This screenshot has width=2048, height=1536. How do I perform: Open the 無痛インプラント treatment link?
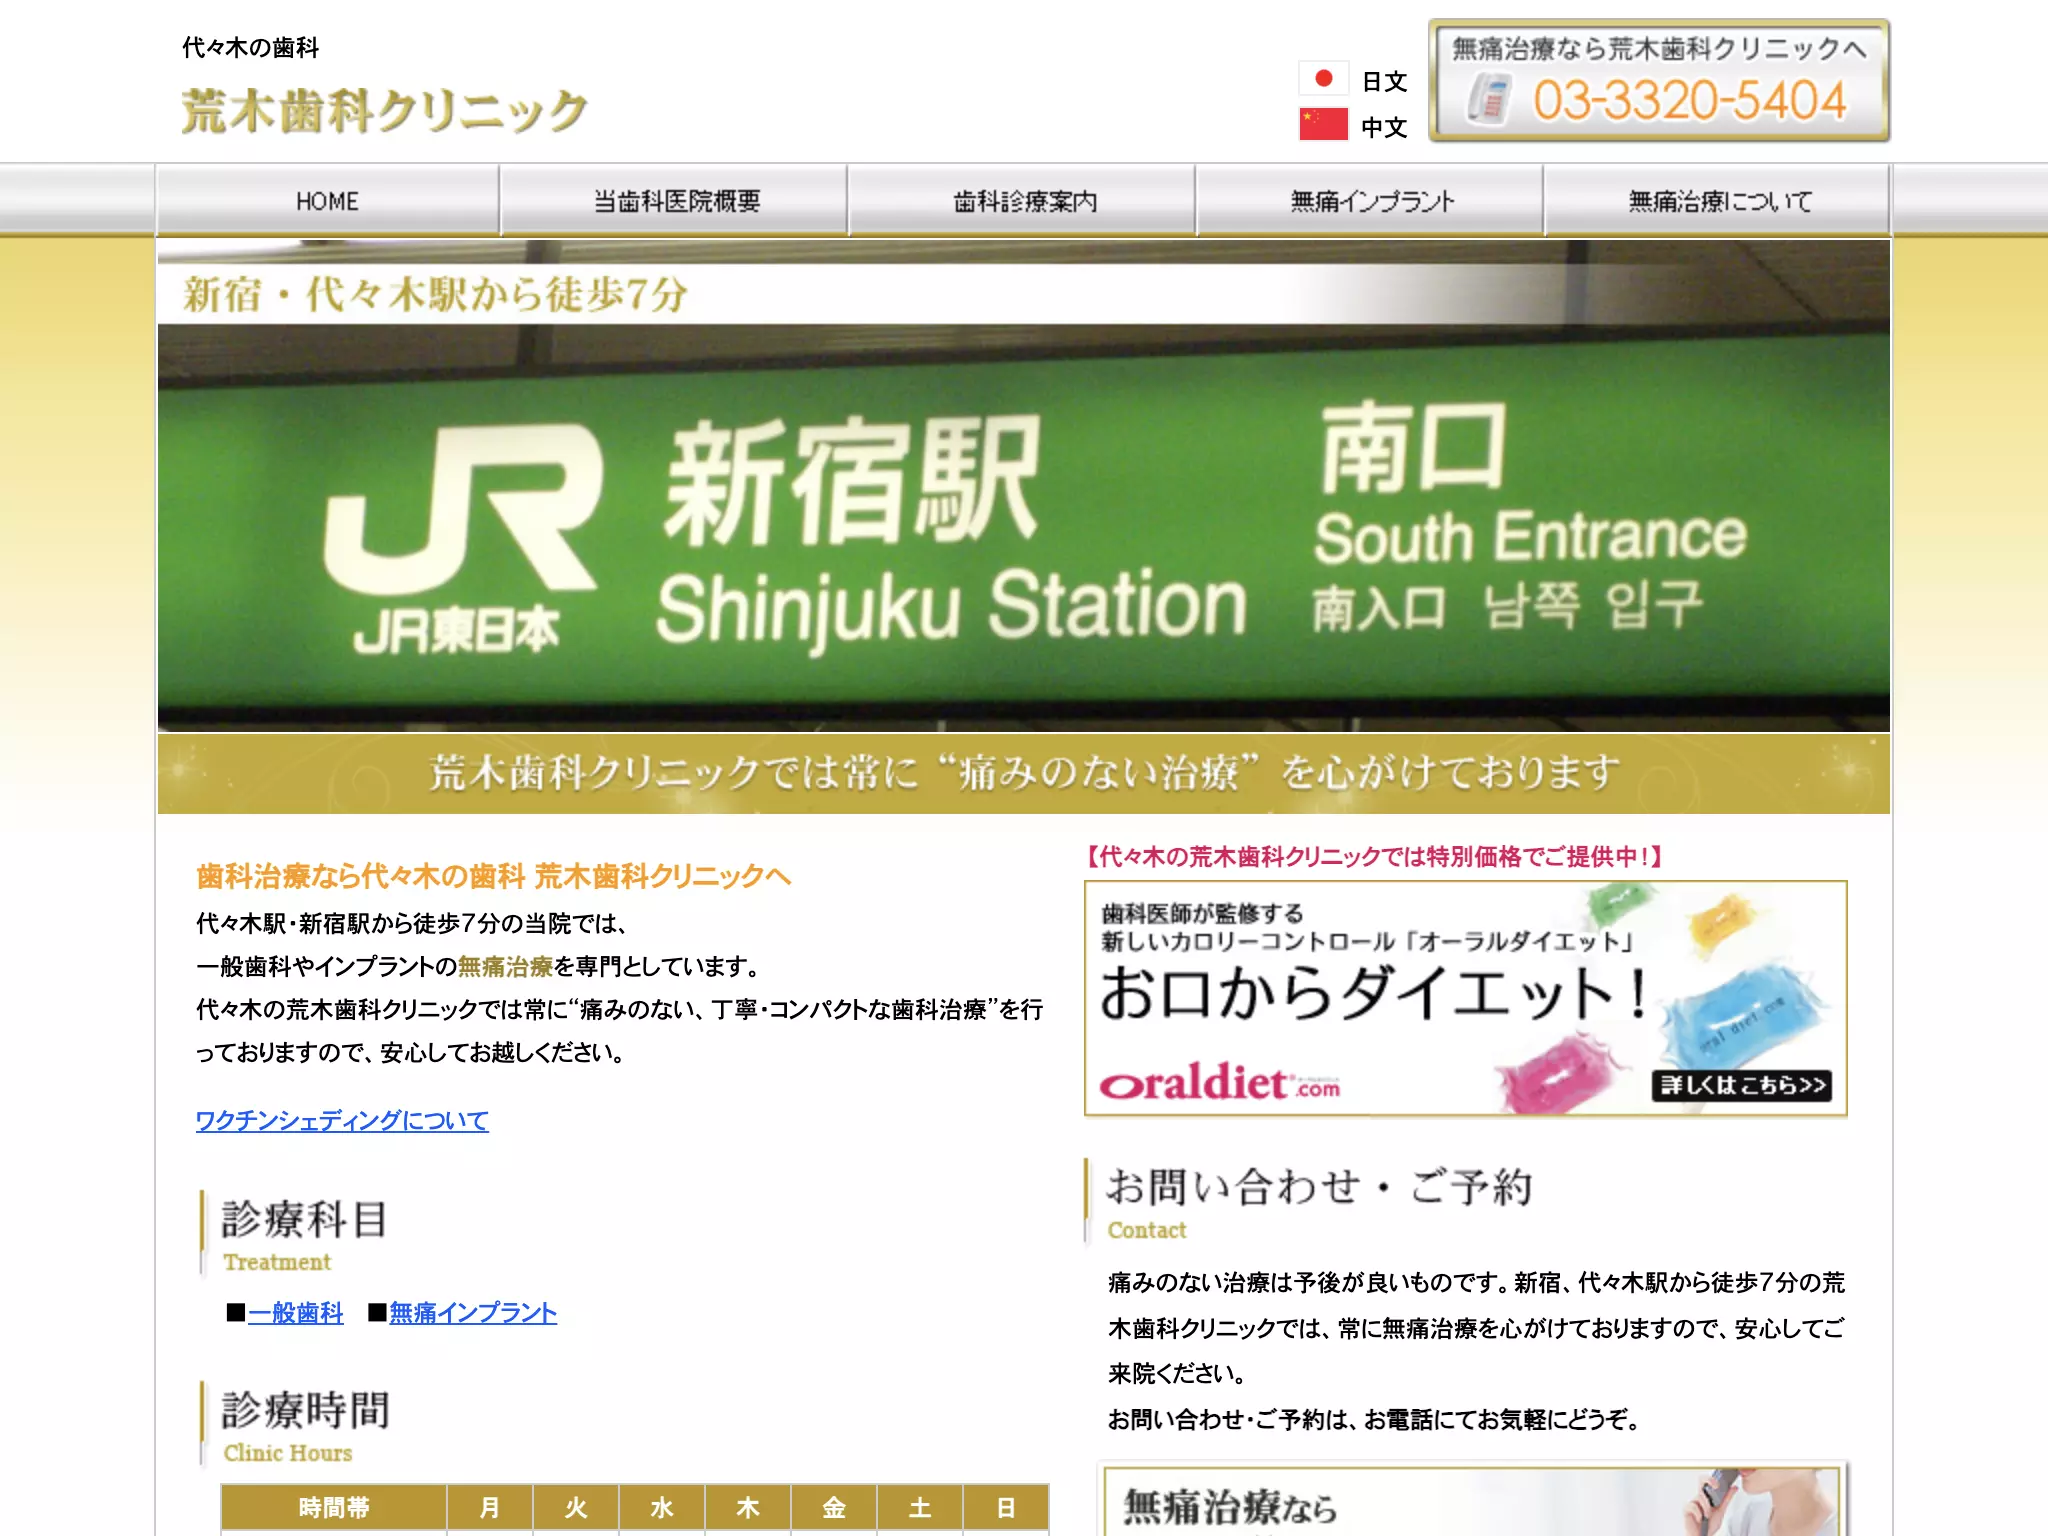pos(473,1313)
